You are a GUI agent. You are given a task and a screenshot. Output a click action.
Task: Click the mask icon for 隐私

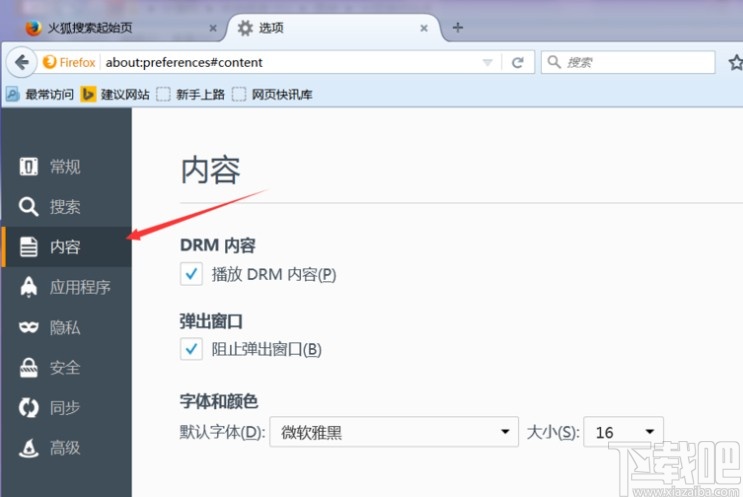click(x=28, y=327)
